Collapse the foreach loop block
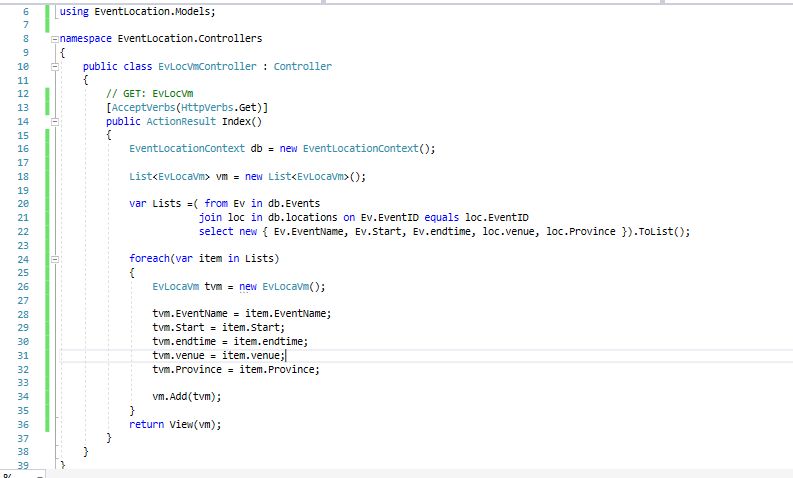 pos(55,259)
